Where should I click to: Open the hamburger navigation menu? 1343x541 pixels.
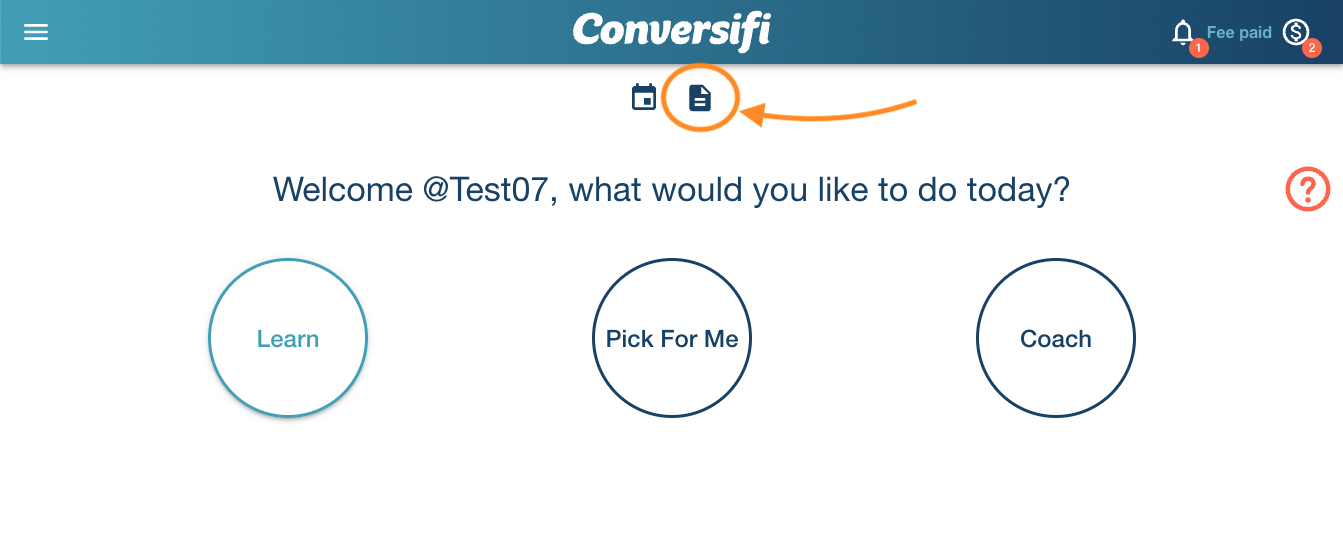(36, 32)
